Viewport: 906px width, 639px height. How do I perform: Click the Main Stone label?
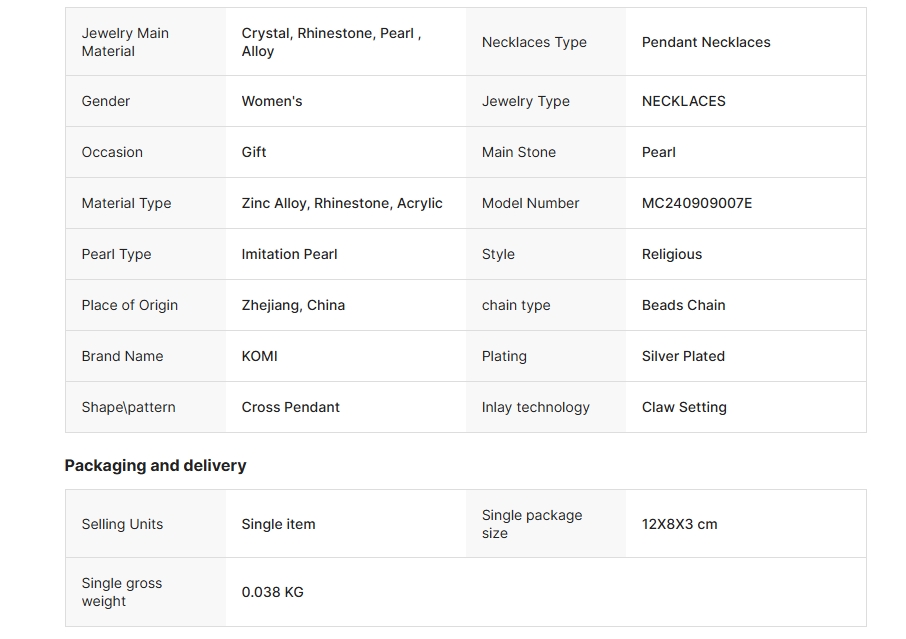[x=519, y=152]
